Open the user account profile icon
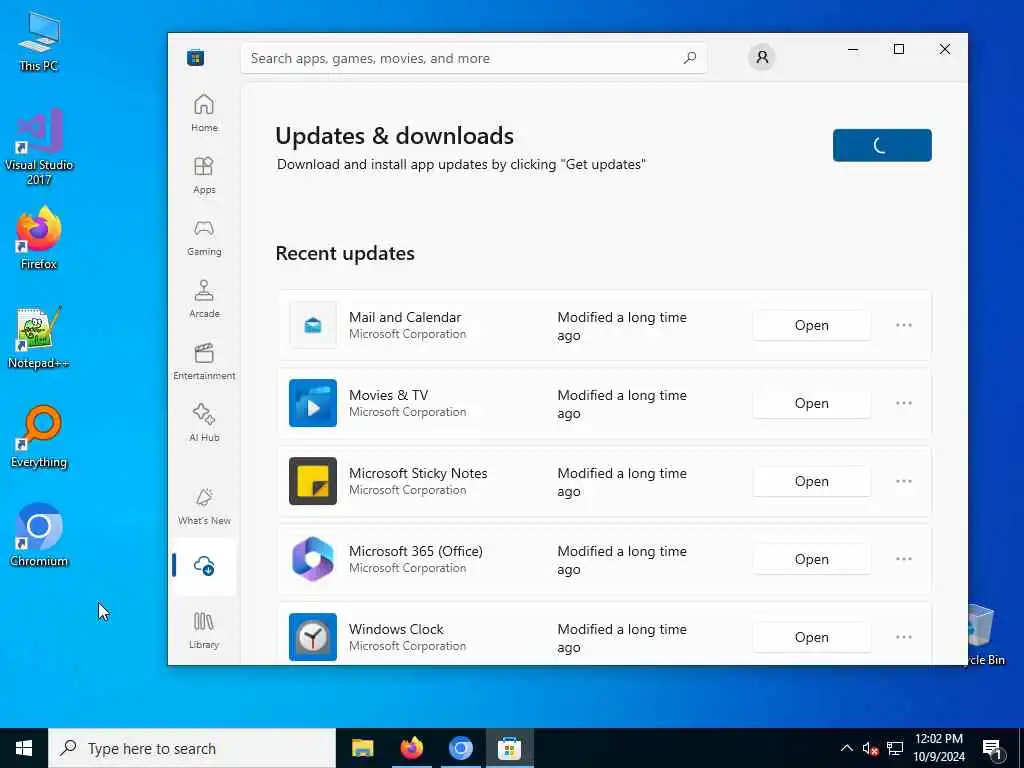The width and height of the screenshot is (1024, 768). click(x=761, y=57)
